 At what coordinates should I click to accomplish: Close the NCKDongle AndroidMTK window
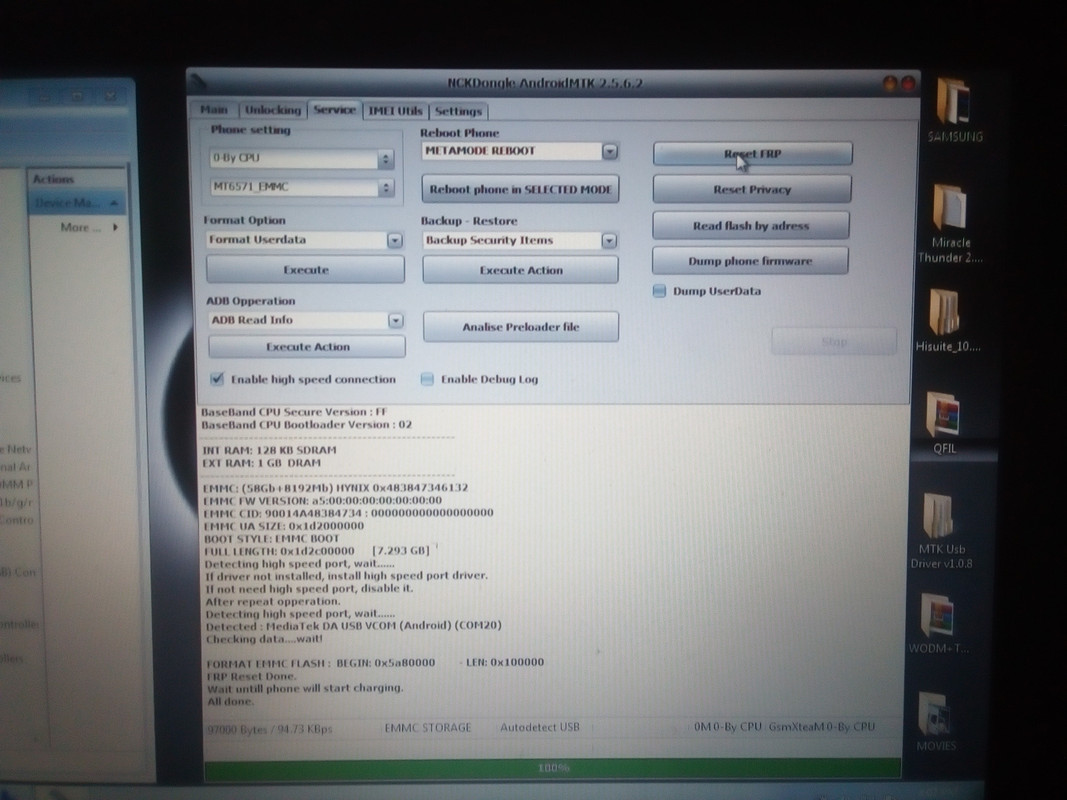[x=908, y=83]
